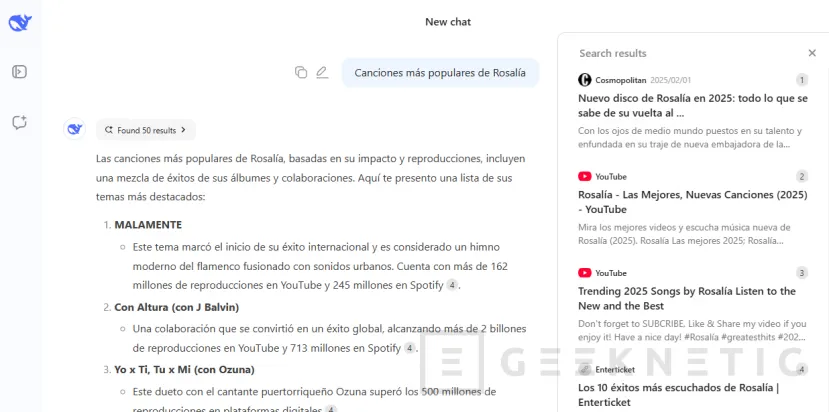Open 'Nuevo disco de Rosalía en 2025' result
Screen dimensions: 829x412
(x=693, y=106)
